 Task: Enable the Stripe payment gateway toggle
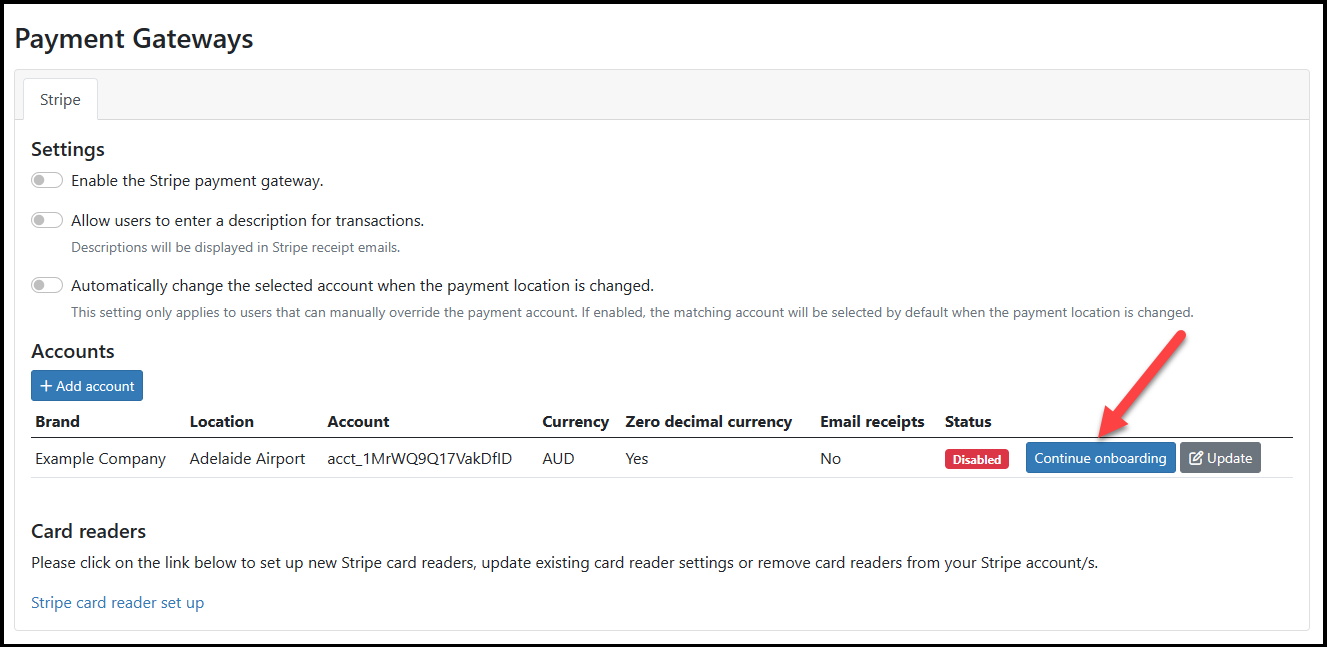click(47, 181)
